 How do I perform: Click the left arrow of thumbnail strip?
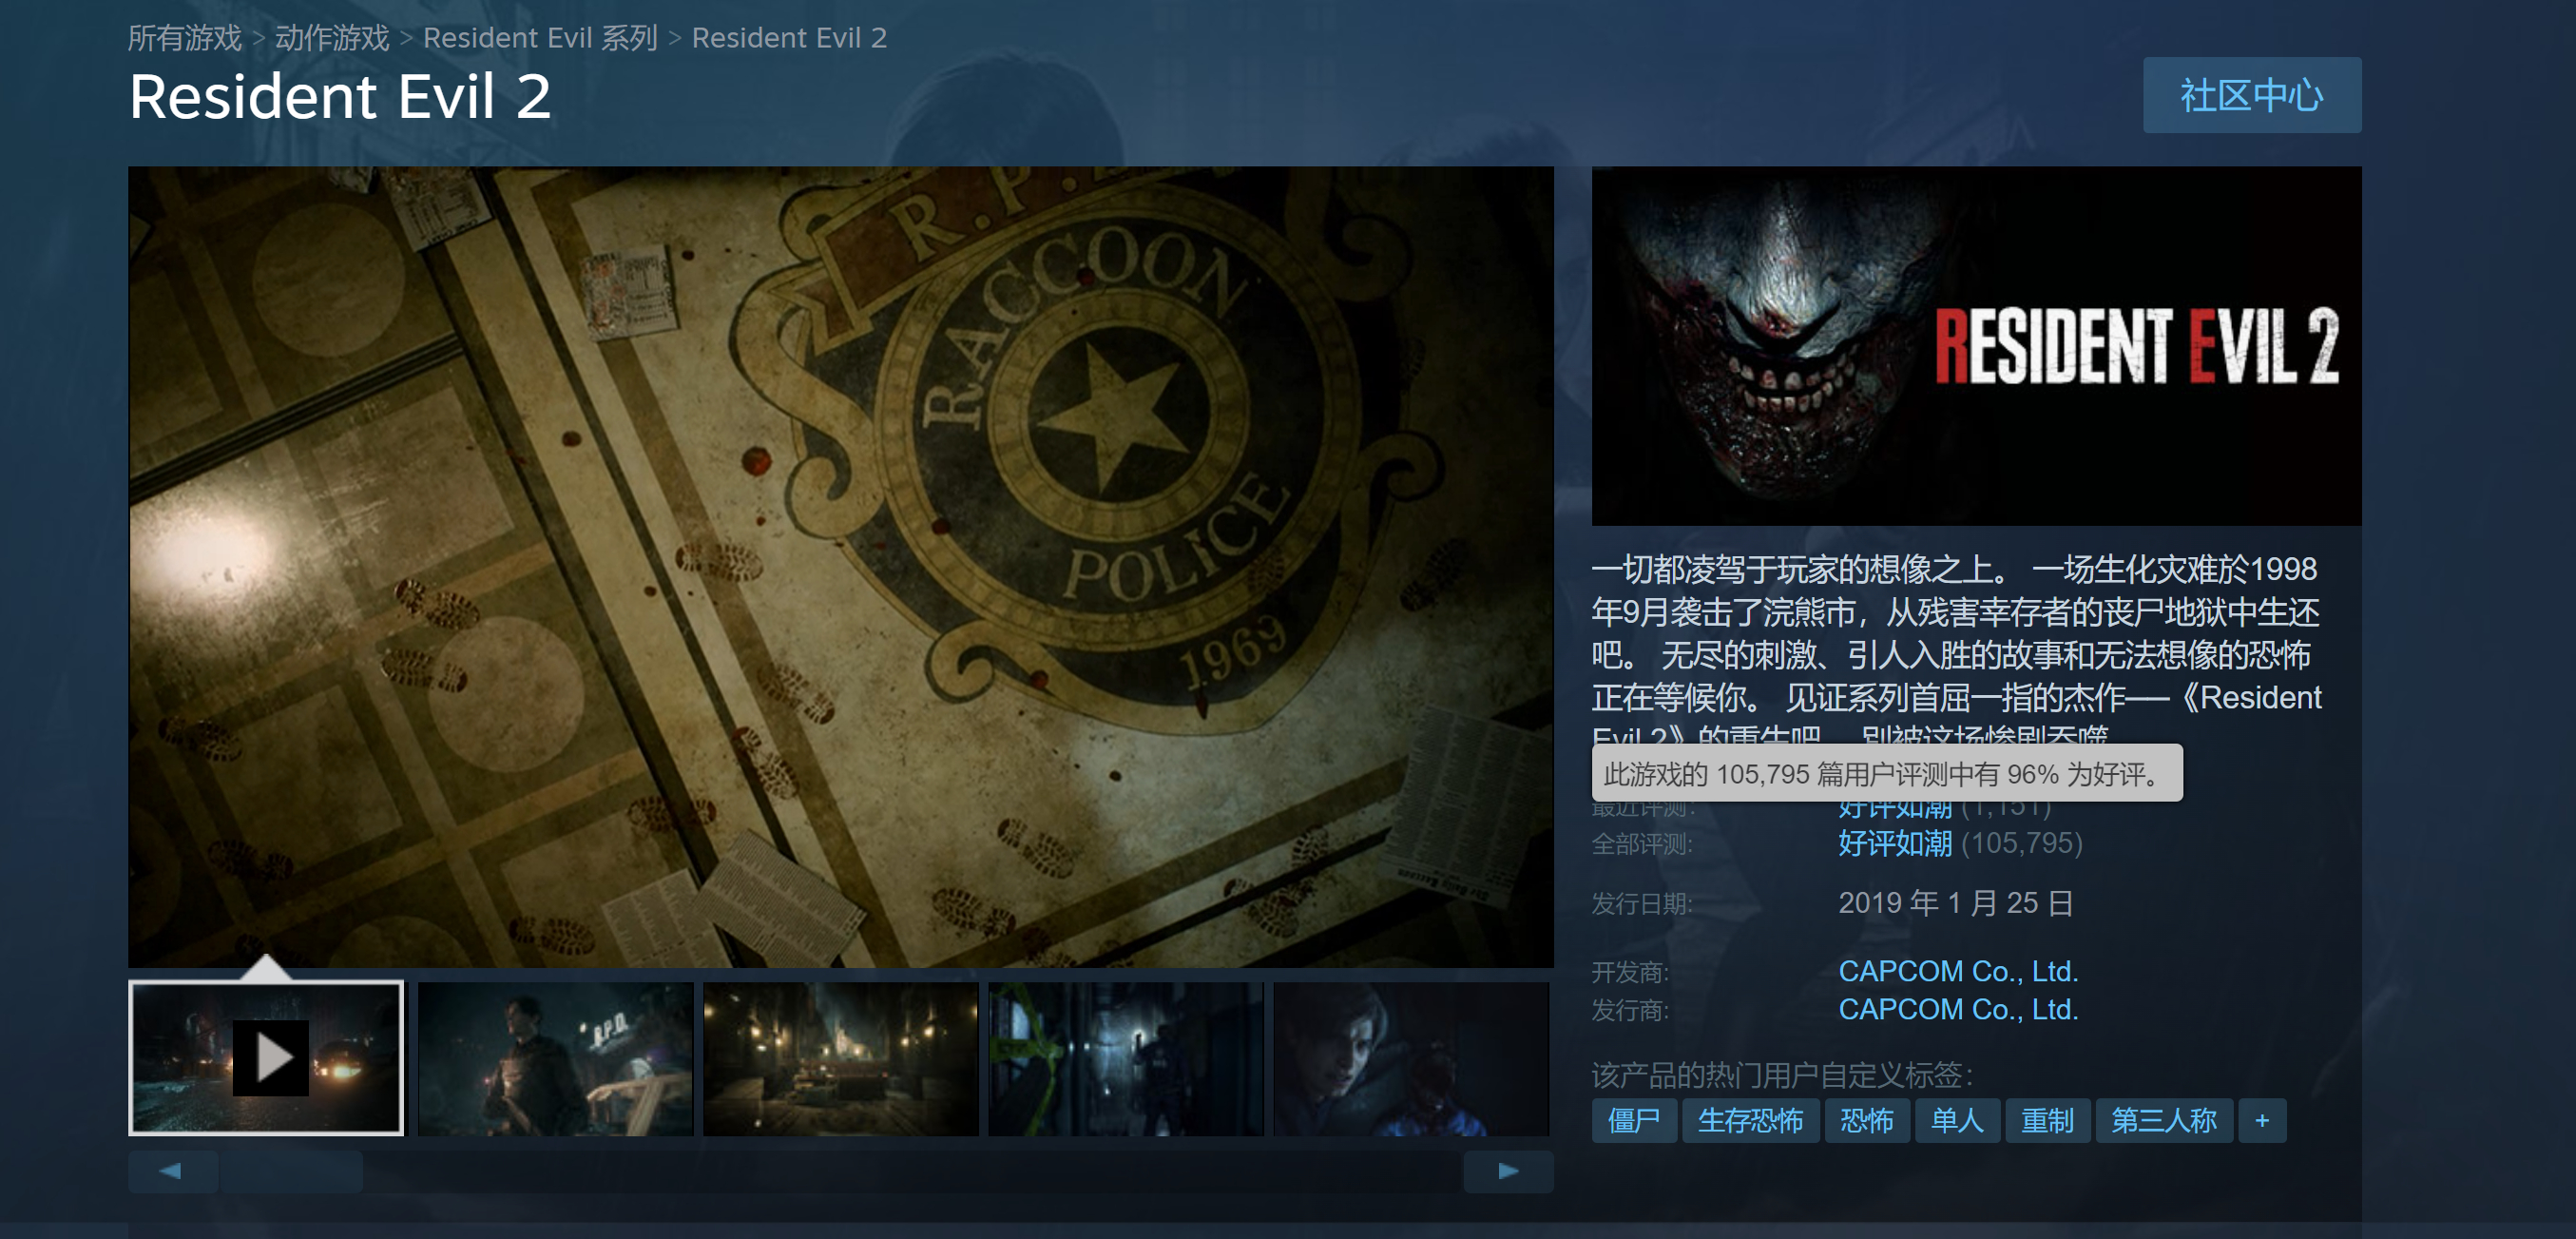[x=172, y=1171]
